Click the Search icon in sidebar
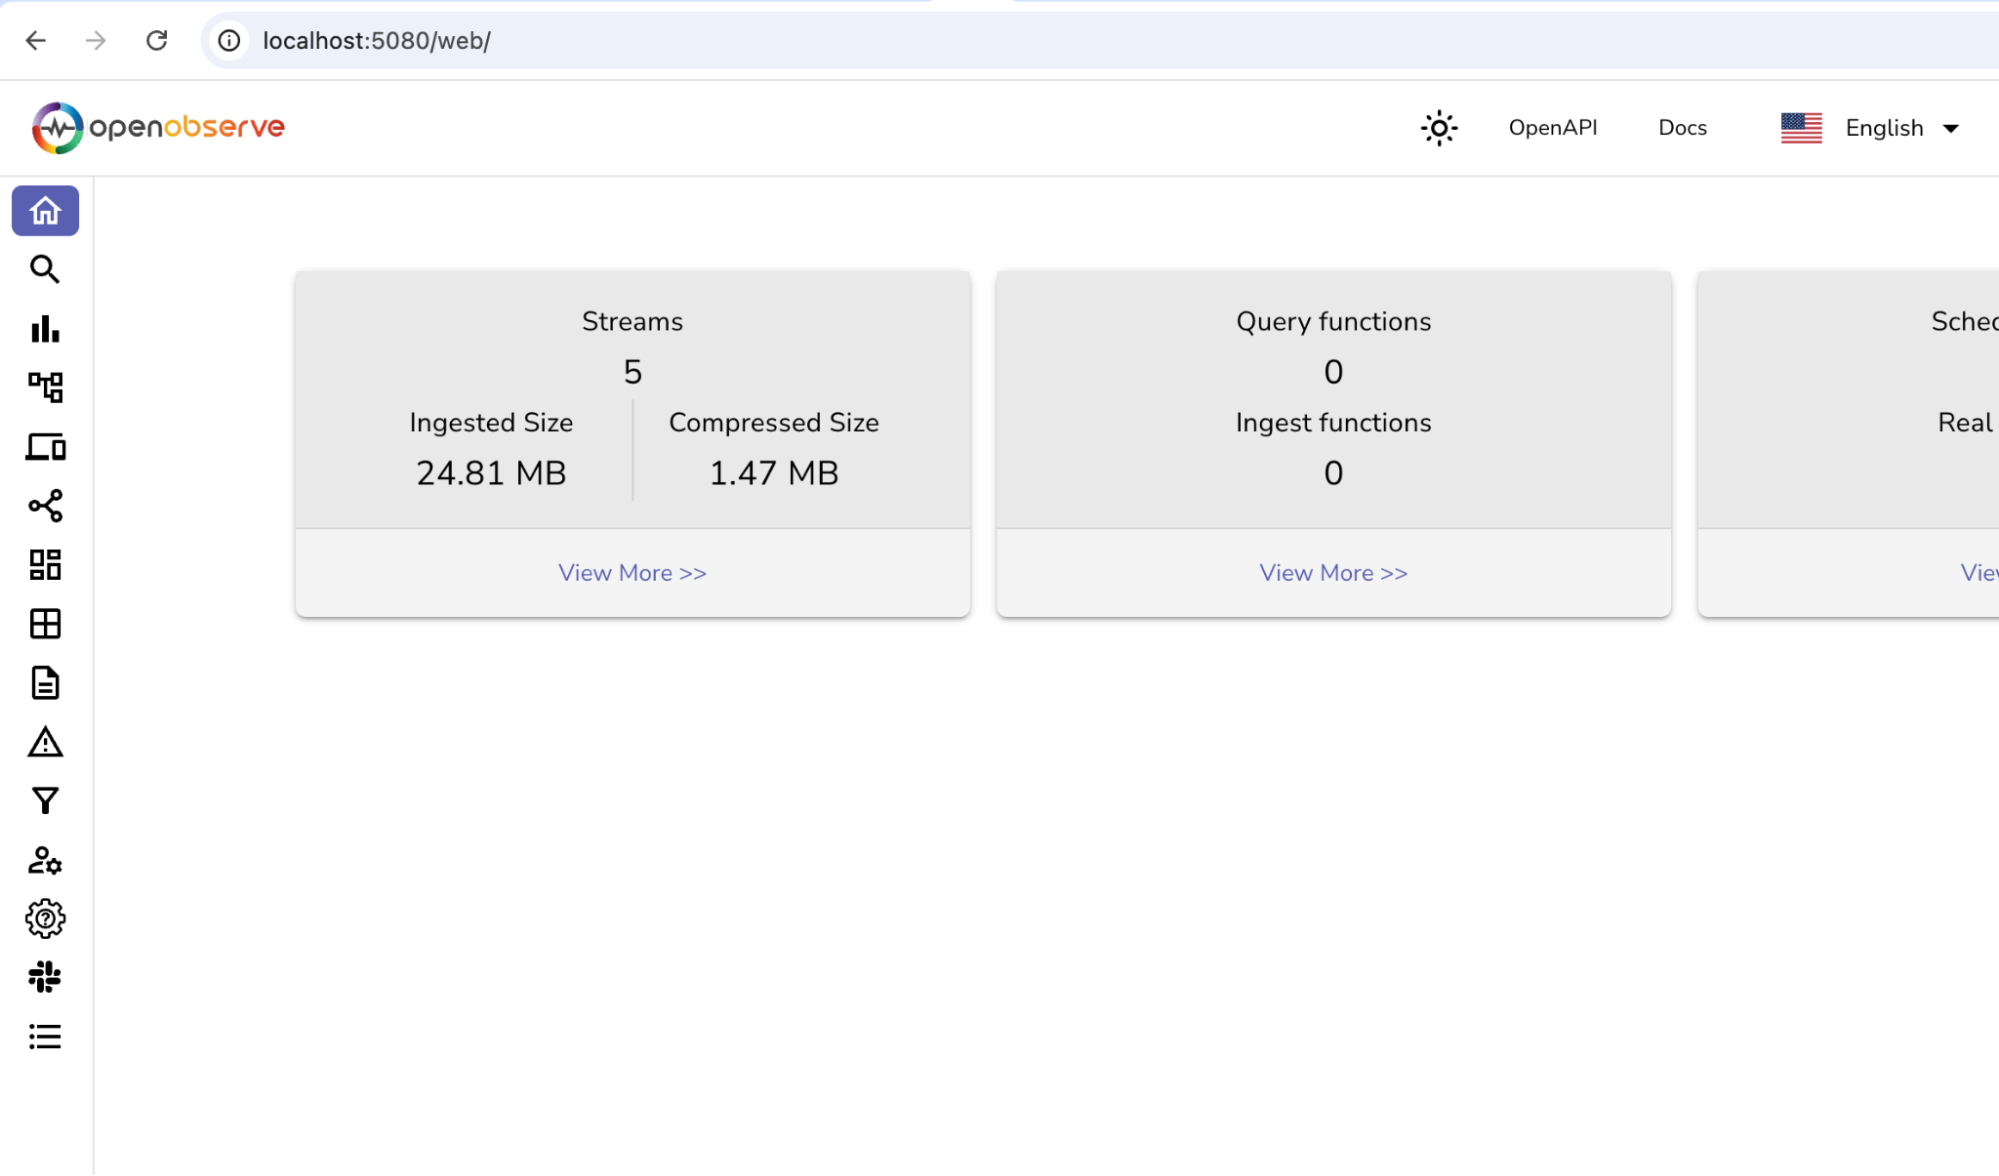 [46, 270]
